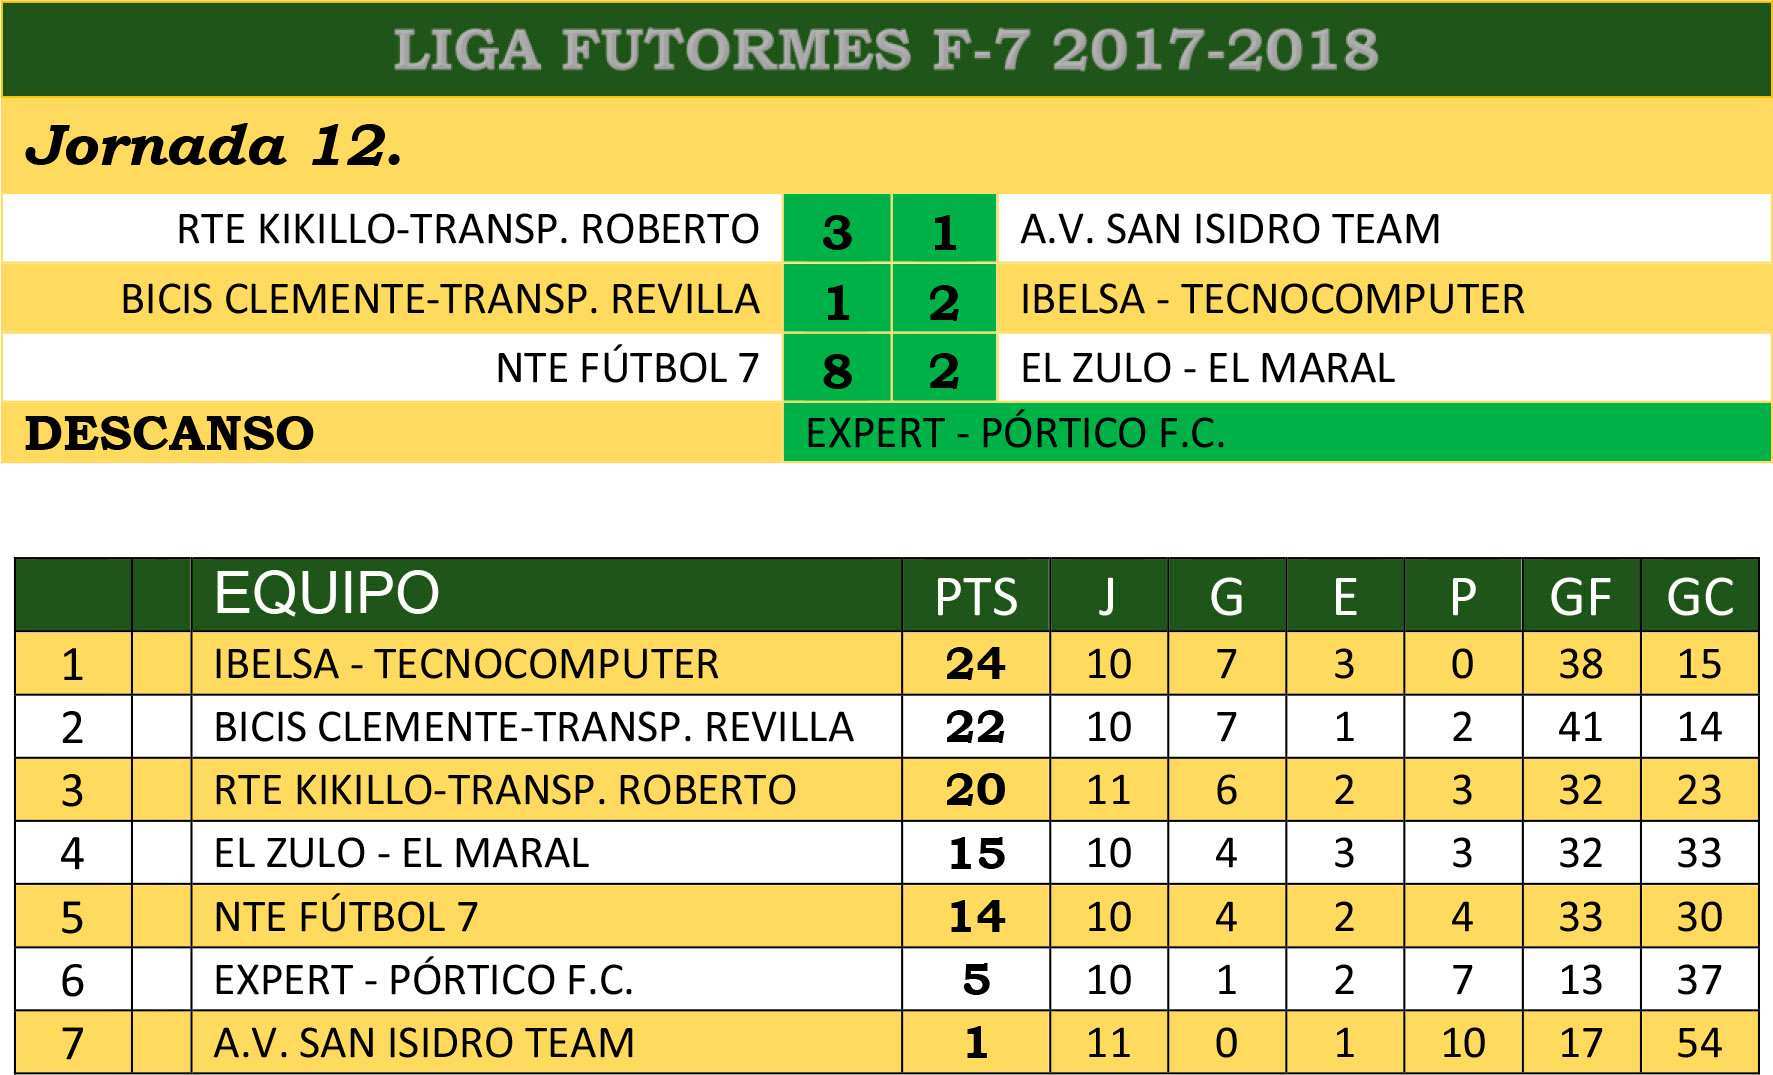1773x1075 pixels.
Task: Select goals for value 41
Action: [x=1580, y=727]
